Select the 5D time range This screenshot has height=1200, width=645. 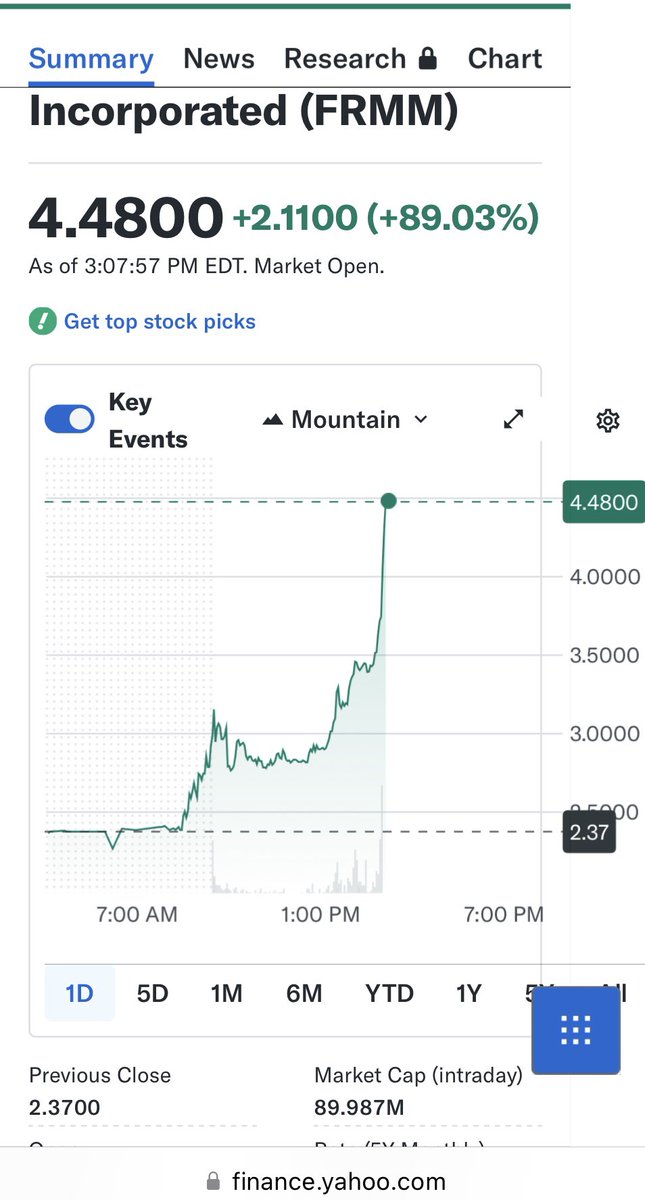(153, 993)
